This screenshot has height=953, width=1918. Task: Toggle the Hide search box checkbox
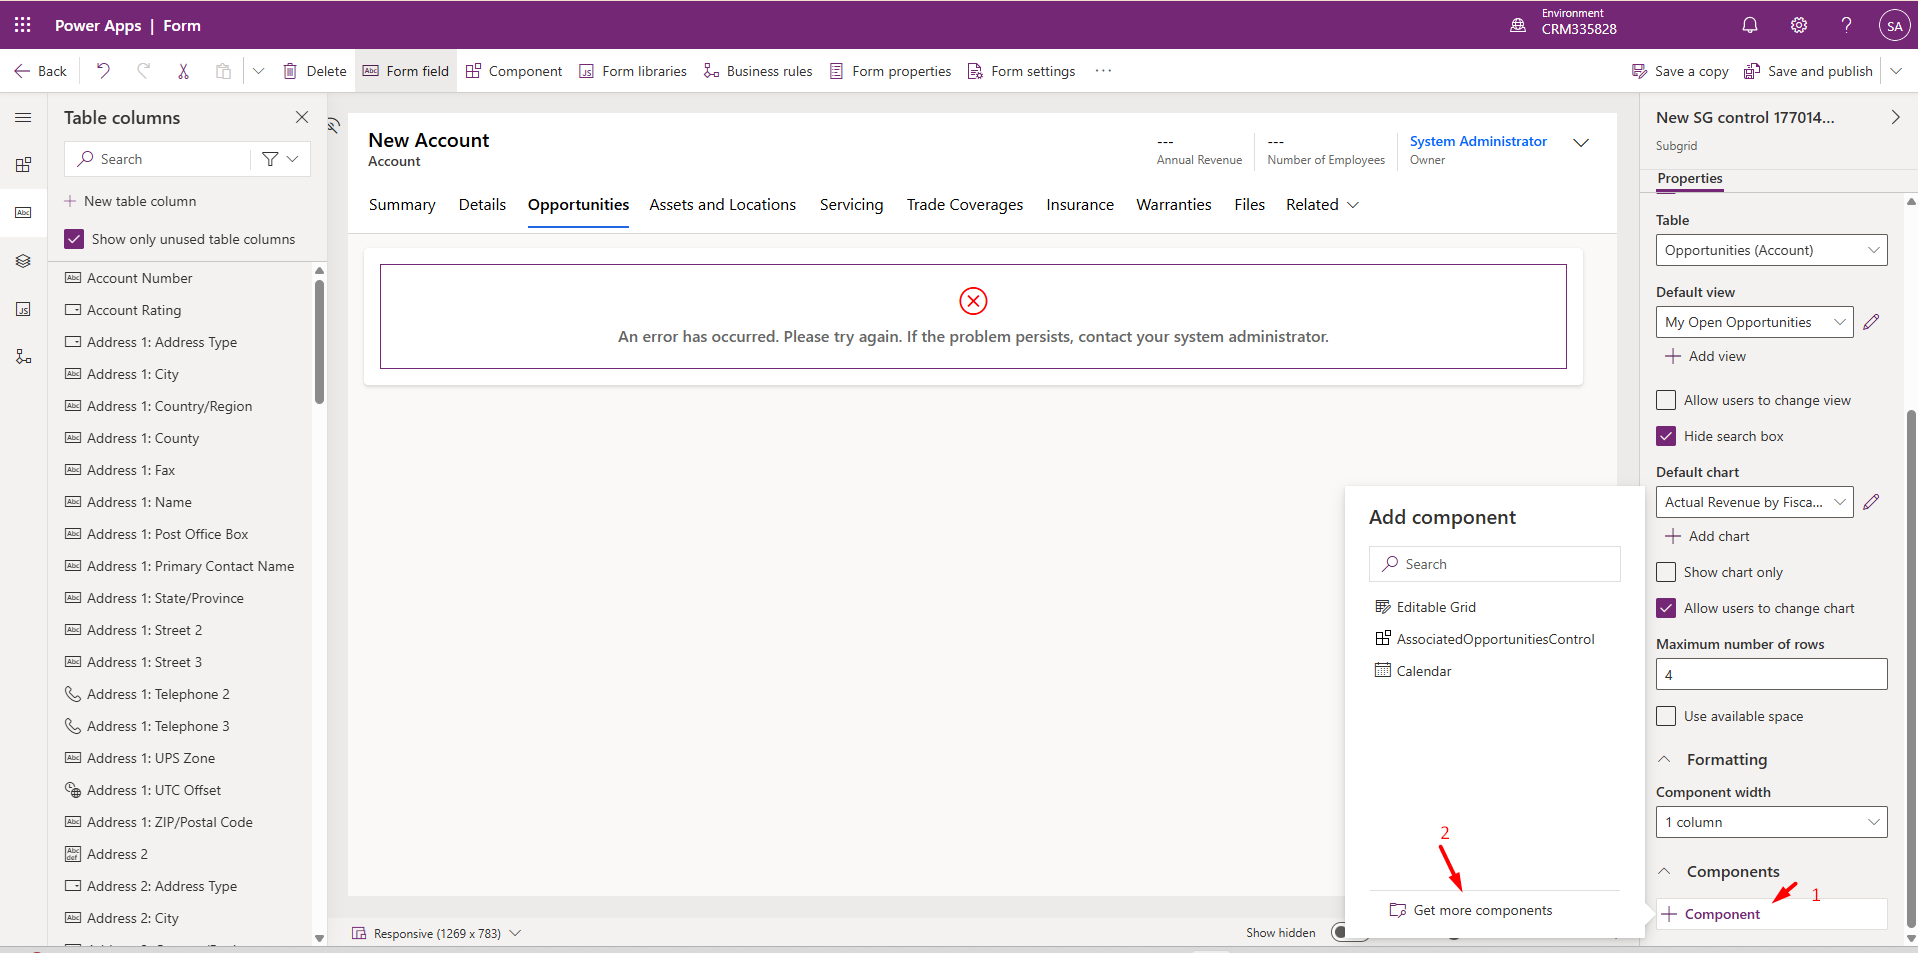click(x=1666, y=436)
